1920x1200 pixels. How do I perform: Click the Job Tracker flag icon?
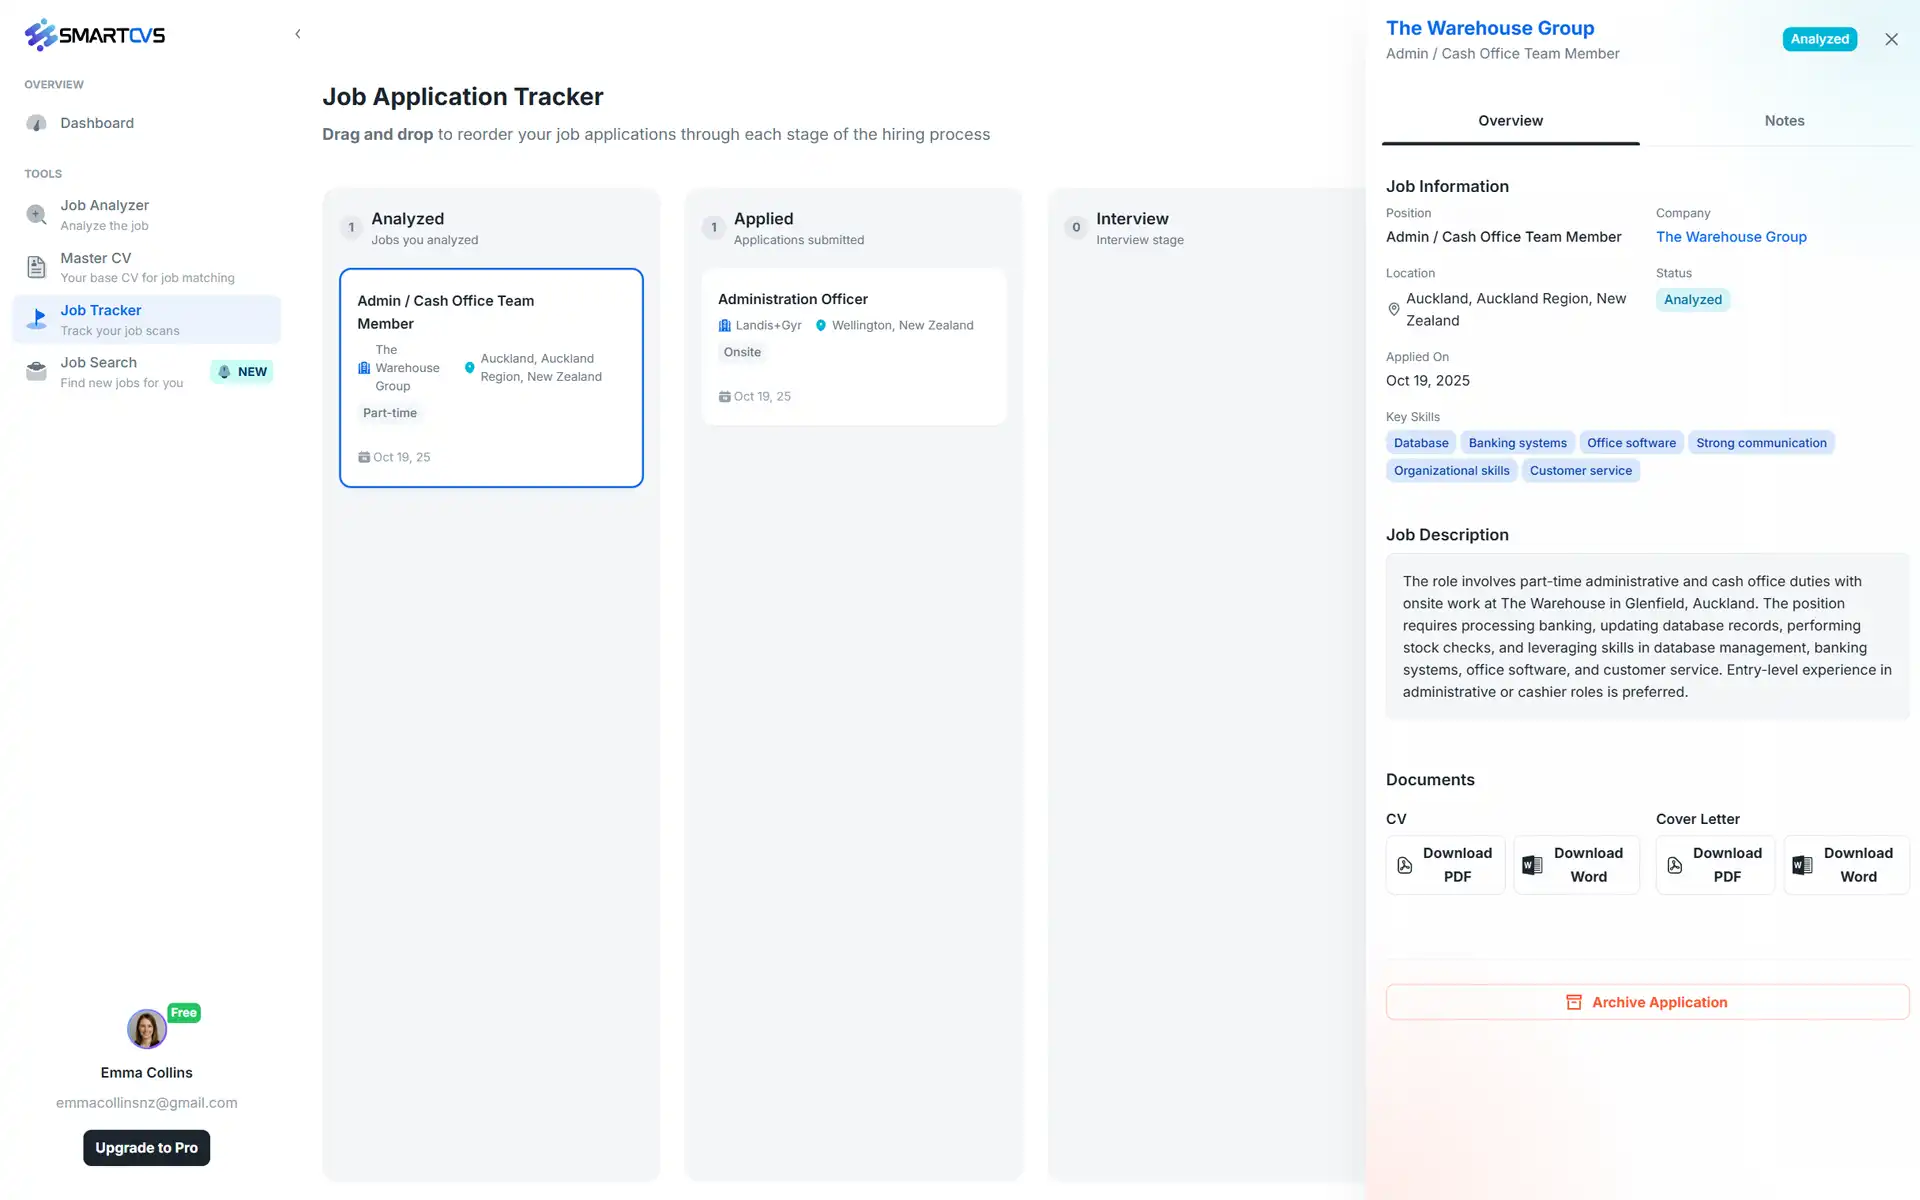click(x=36, y=319)
